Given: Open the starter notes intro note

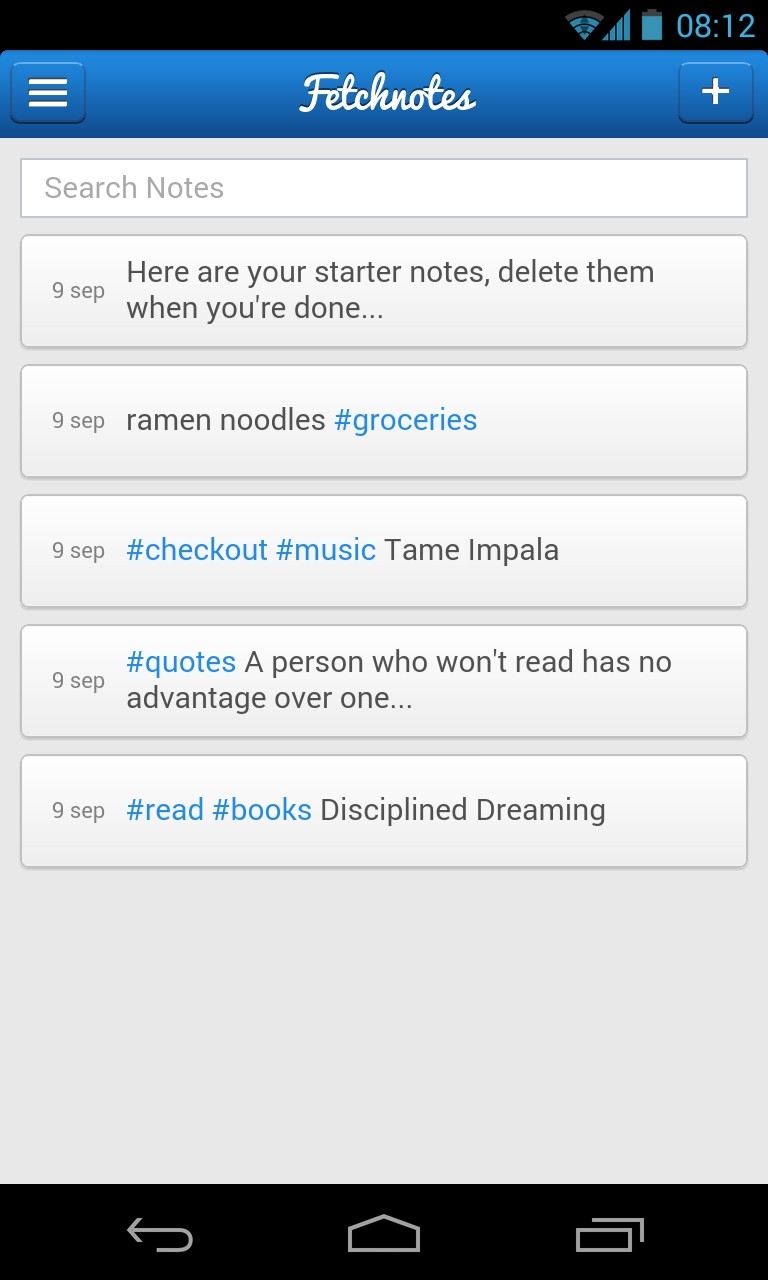Looking at the screenshot, I should point(390,290).
